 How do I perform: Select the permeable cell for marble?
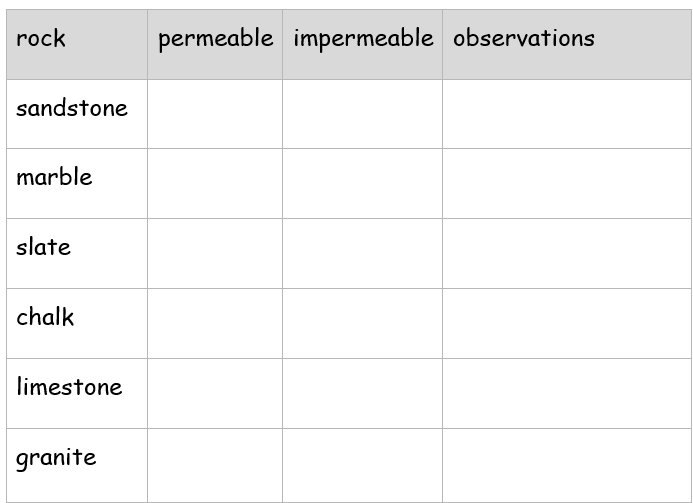point(215,183)
